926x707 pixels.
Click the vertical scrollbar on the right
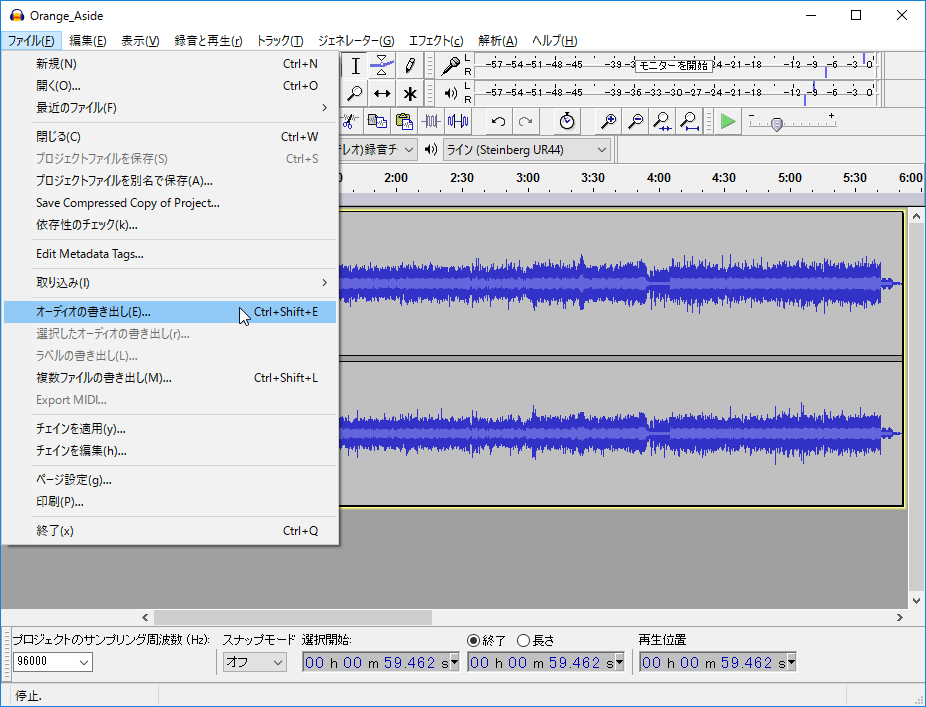[x=916, y=400]
